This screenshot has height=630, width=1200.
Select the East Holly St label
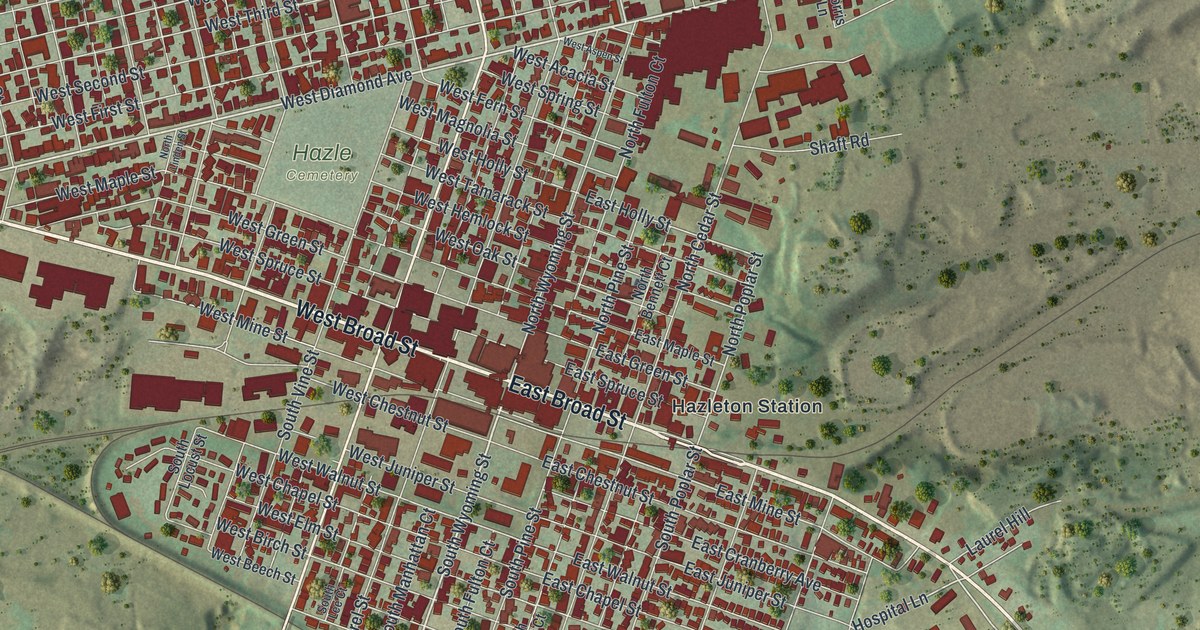click(x=627, y=211)
